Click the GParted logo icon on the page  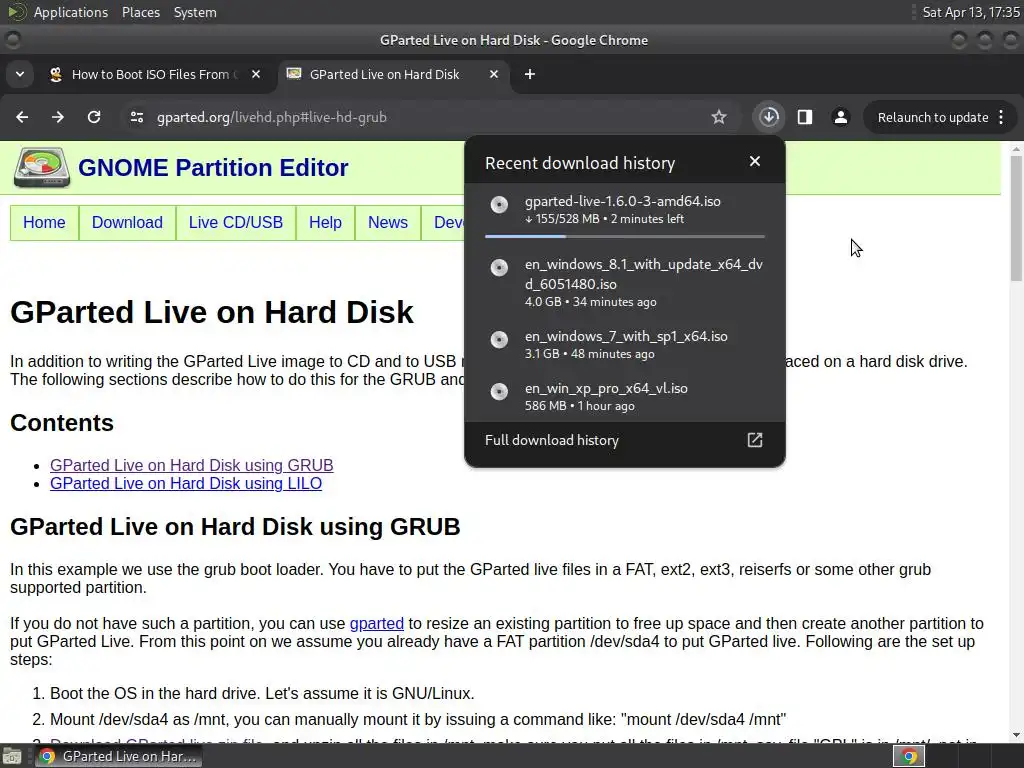point(42,167)
